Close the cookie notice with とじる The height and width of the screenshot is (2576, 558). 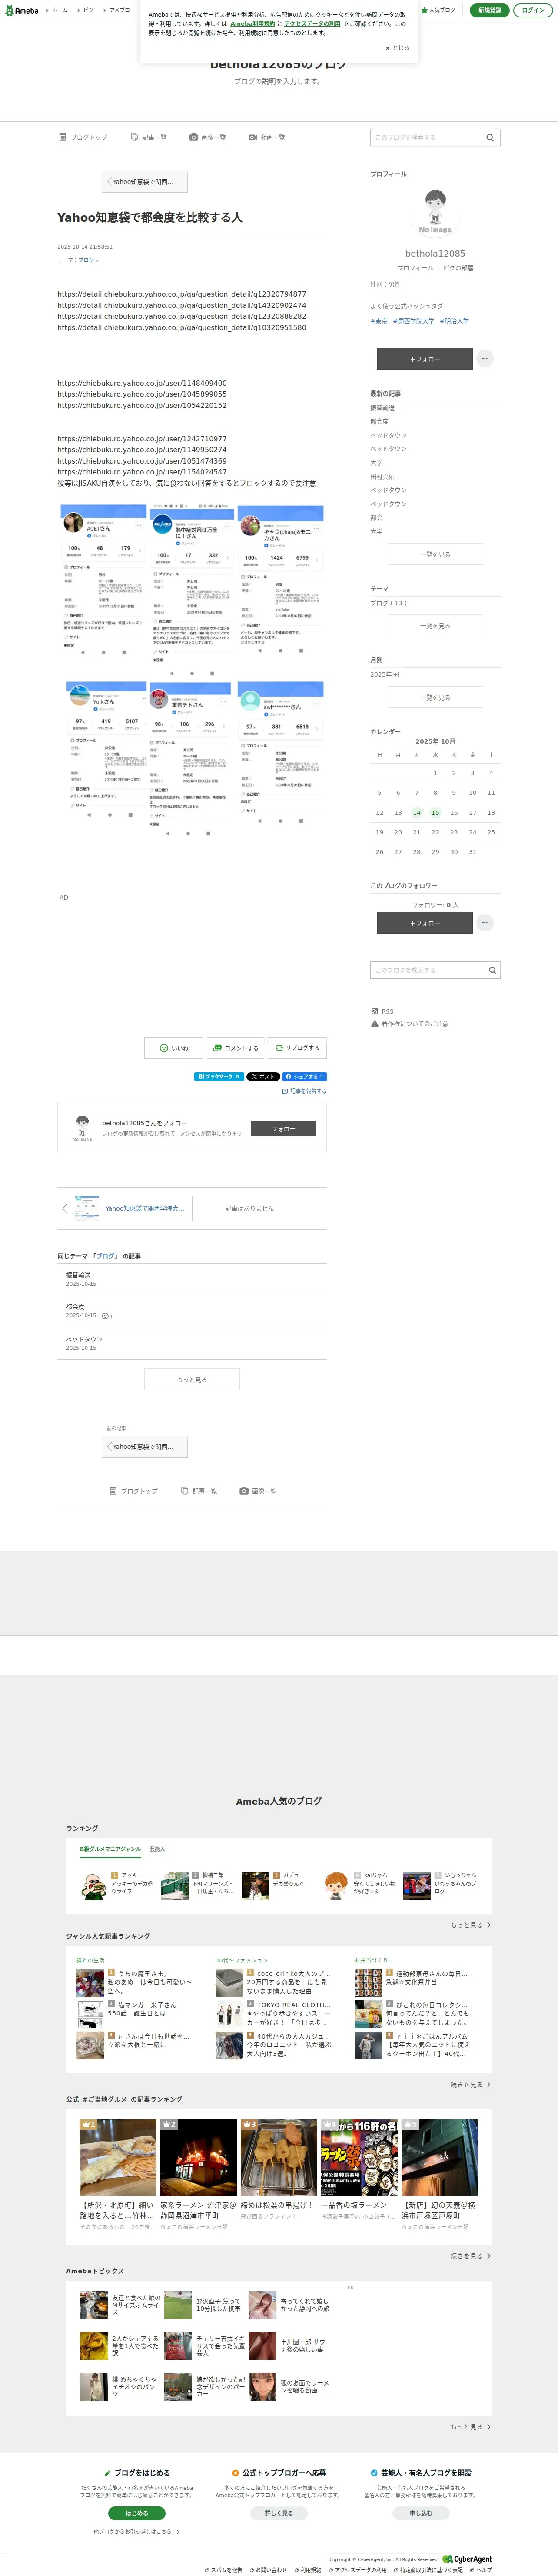pos(397,48)
